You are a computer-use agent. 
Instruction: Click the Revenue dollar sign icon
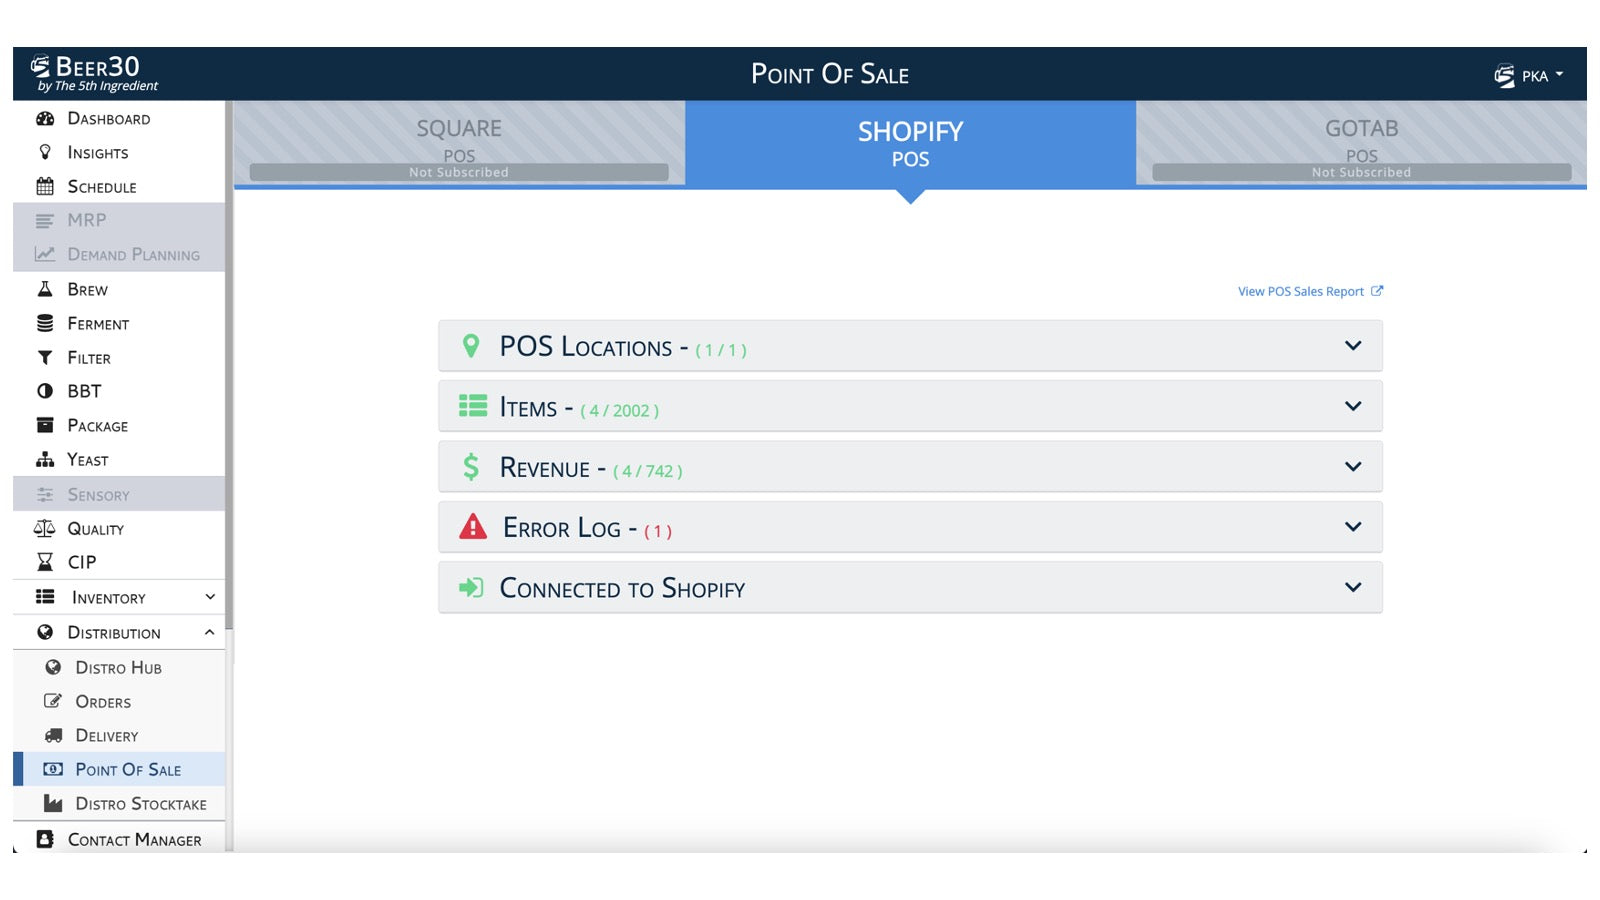coord(471,467)
